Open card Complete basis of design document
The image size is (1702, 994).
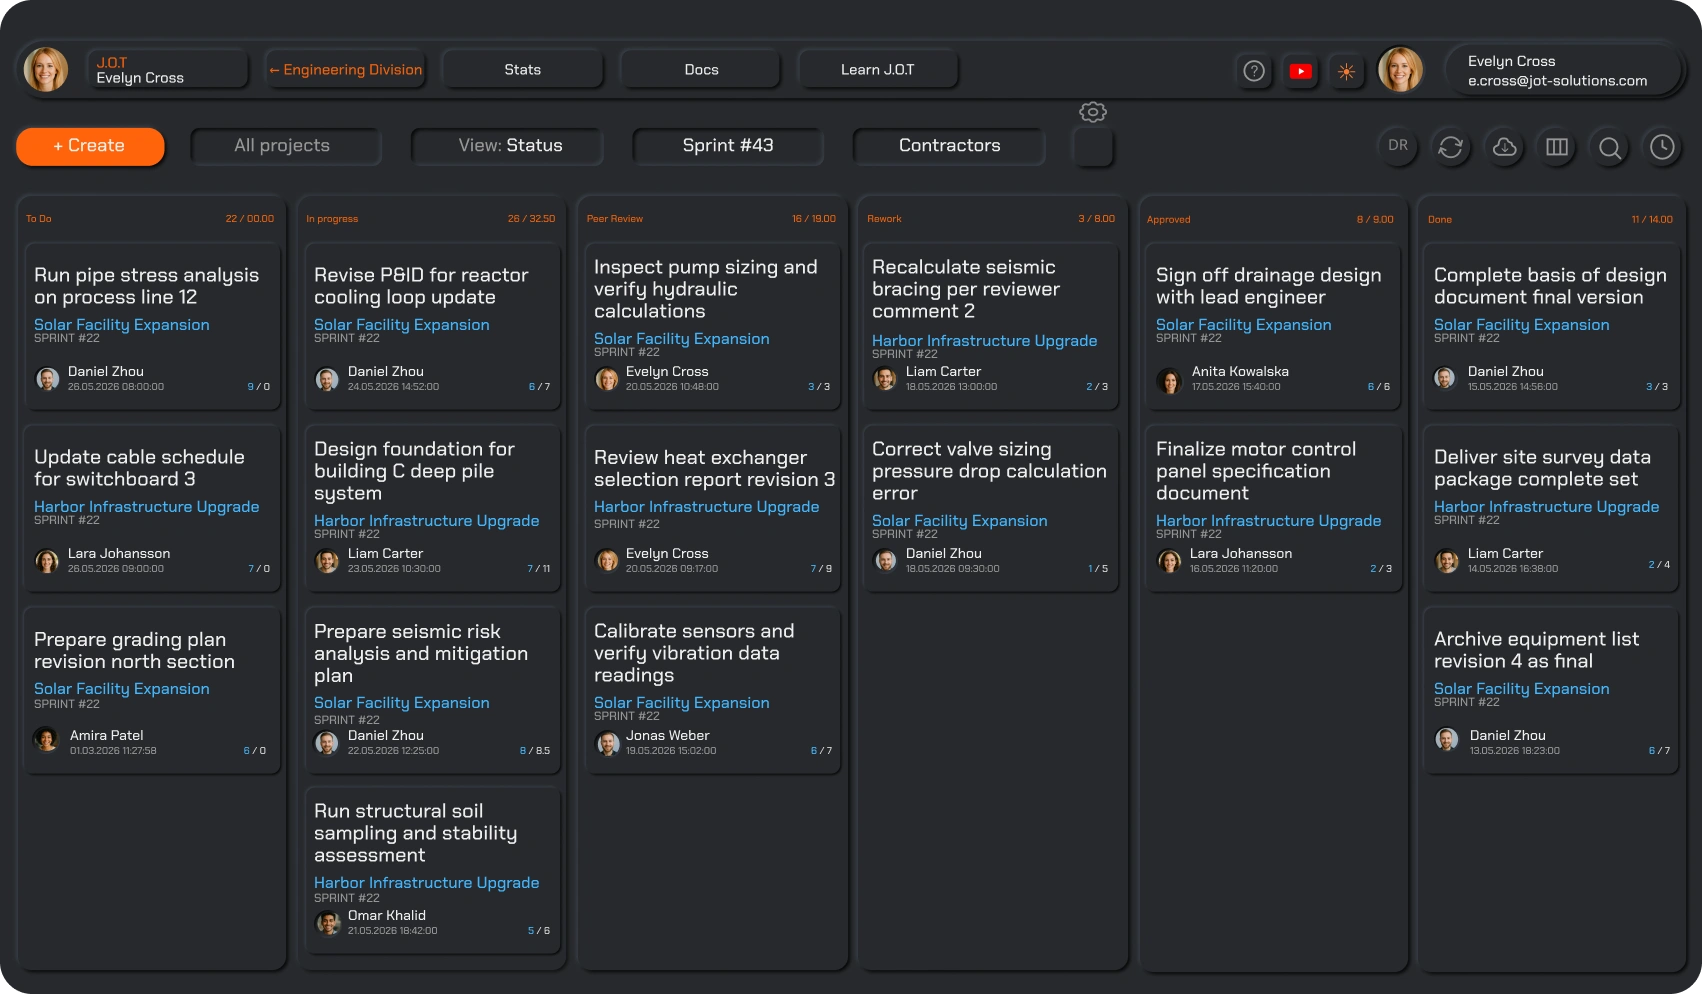(x=1551, y=326)
